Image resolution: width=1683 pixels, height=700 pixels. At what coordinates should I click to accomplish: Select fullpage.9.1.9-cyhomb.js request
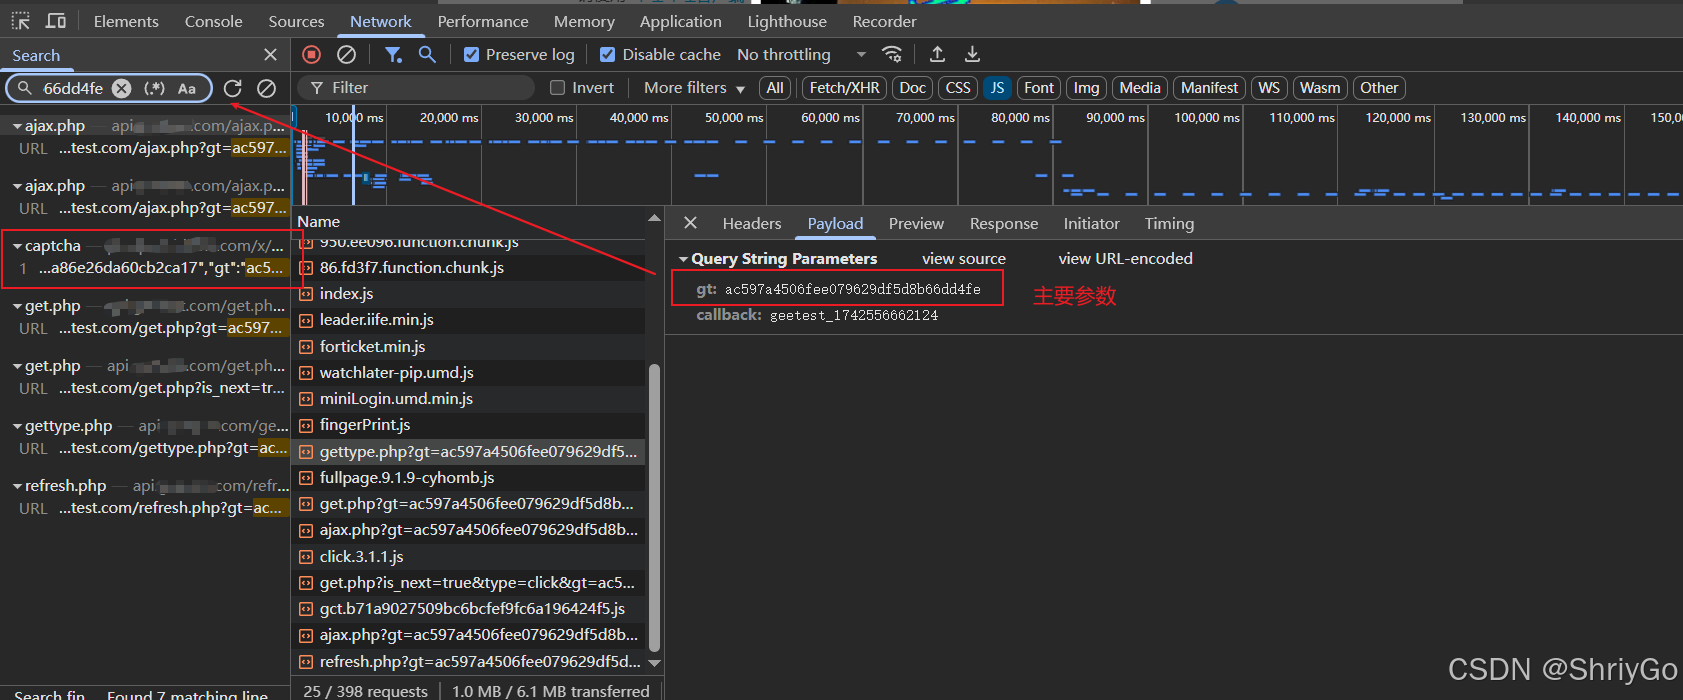point(470,478)
